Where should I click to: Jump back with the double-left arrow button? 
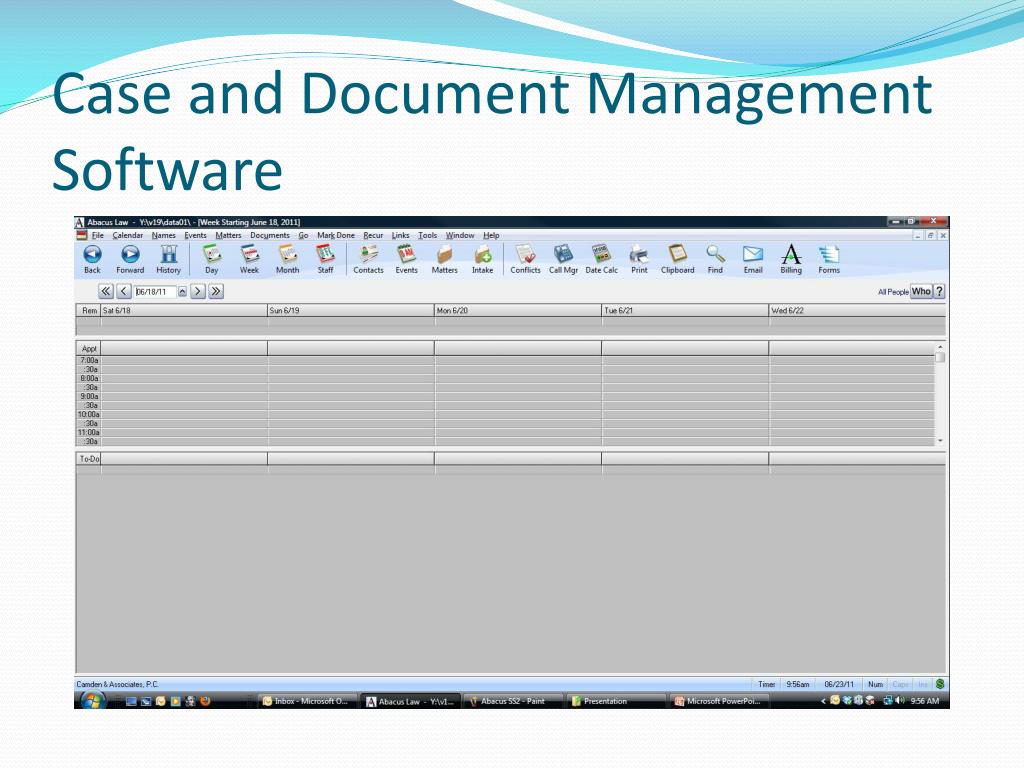pos(106,291)
